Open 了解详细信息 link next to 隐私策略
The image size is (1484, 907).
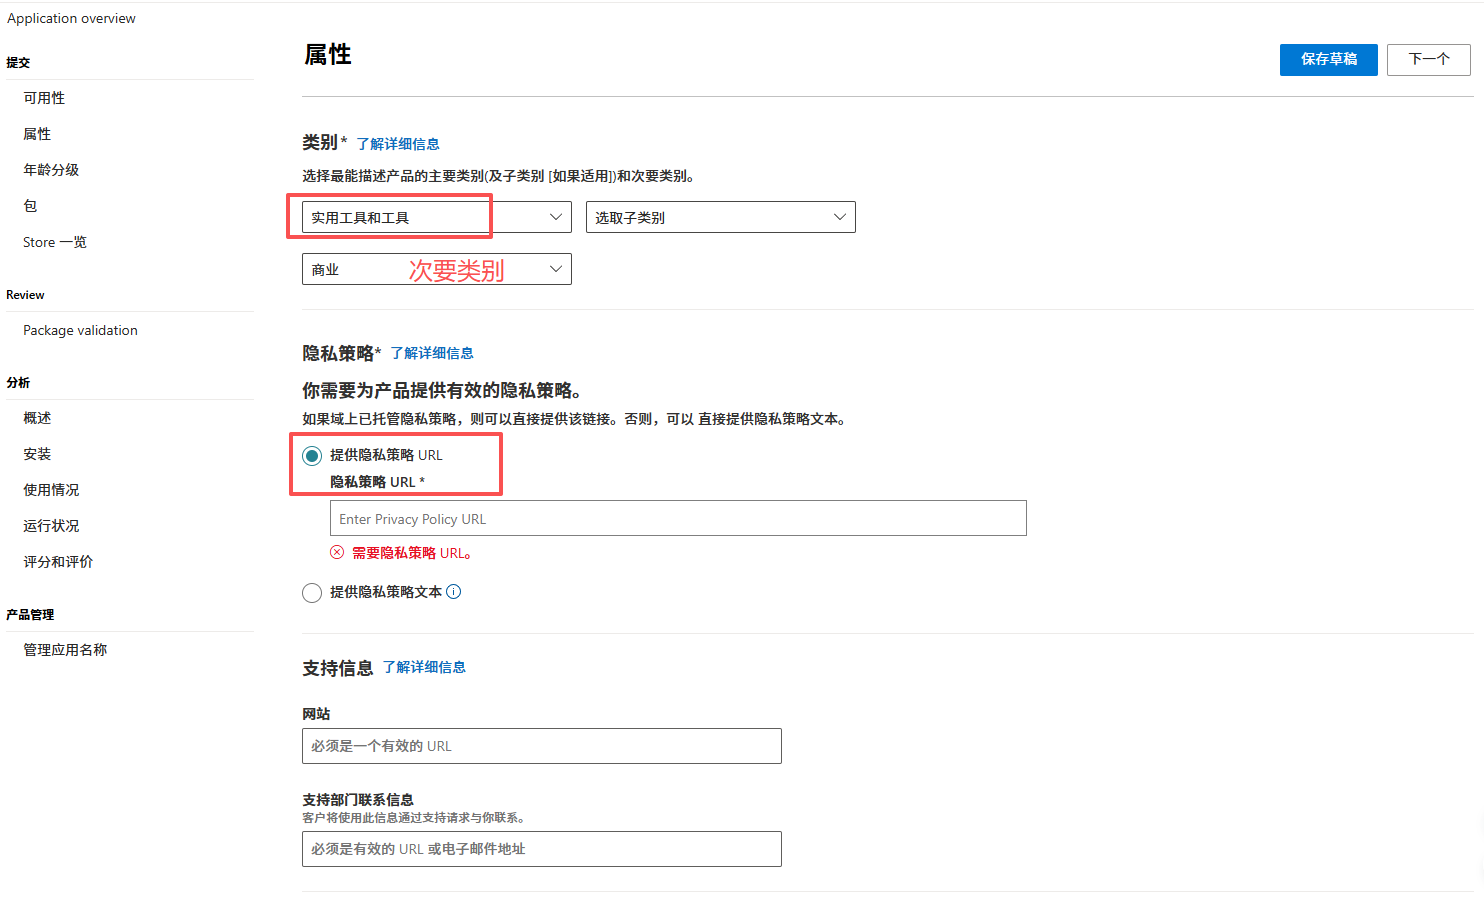pyautogui.click(x=432, y=353)
